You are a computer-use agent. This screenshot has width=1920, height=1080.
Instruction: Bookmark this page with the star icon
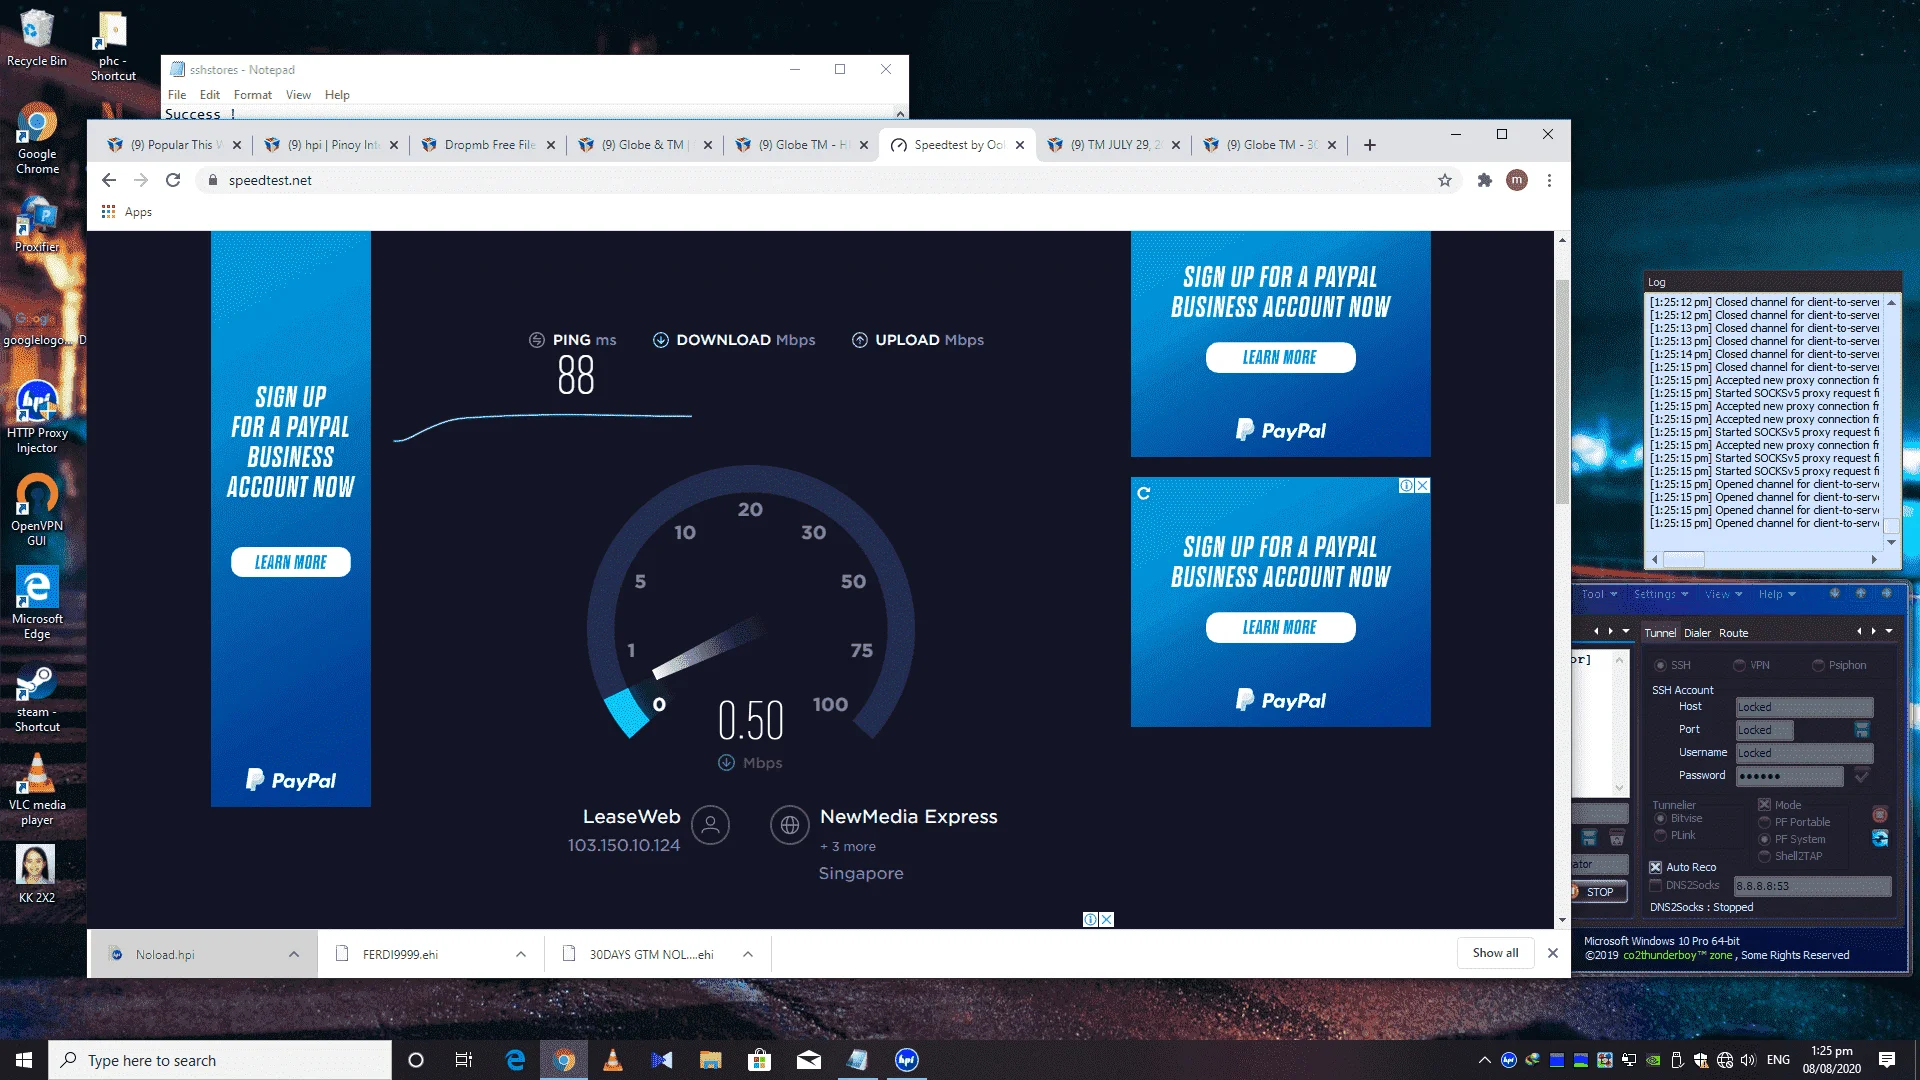pyautogui.click(x=1444, y=180)
